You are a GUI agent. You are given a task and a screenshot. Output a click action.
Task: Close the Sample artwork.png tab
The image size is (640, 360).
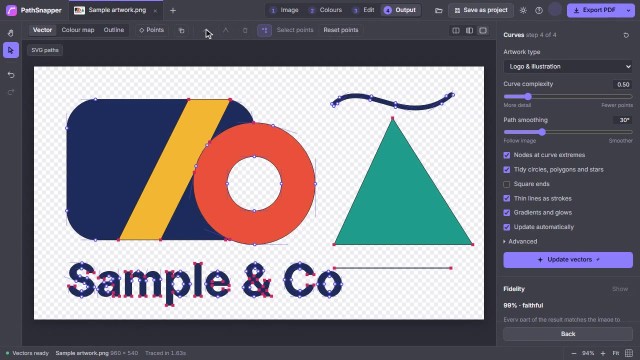coord(155,11)
